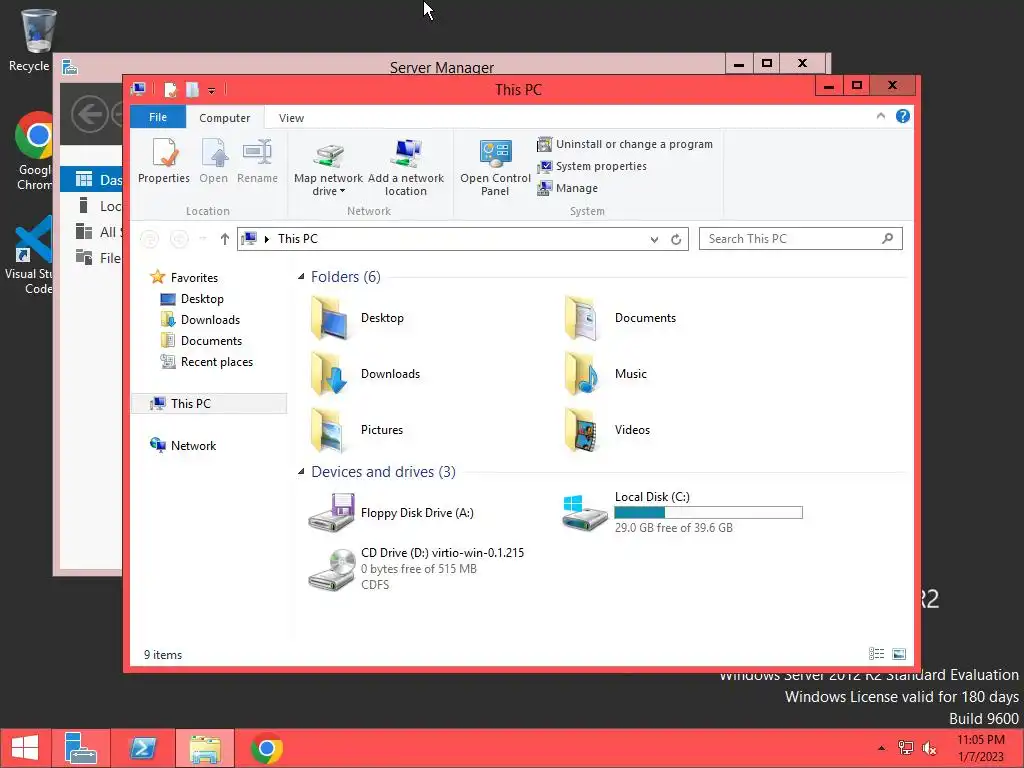Switch to details view layout icon
Screen dimensions: 1024x768
pos(876,654)
